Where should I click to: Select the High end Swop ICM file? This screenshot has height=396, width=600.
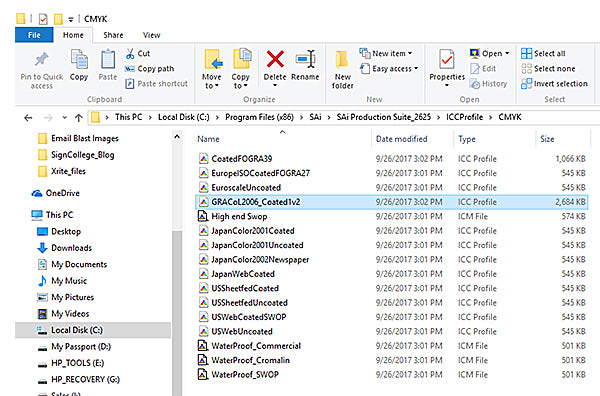tap(391, 217)
